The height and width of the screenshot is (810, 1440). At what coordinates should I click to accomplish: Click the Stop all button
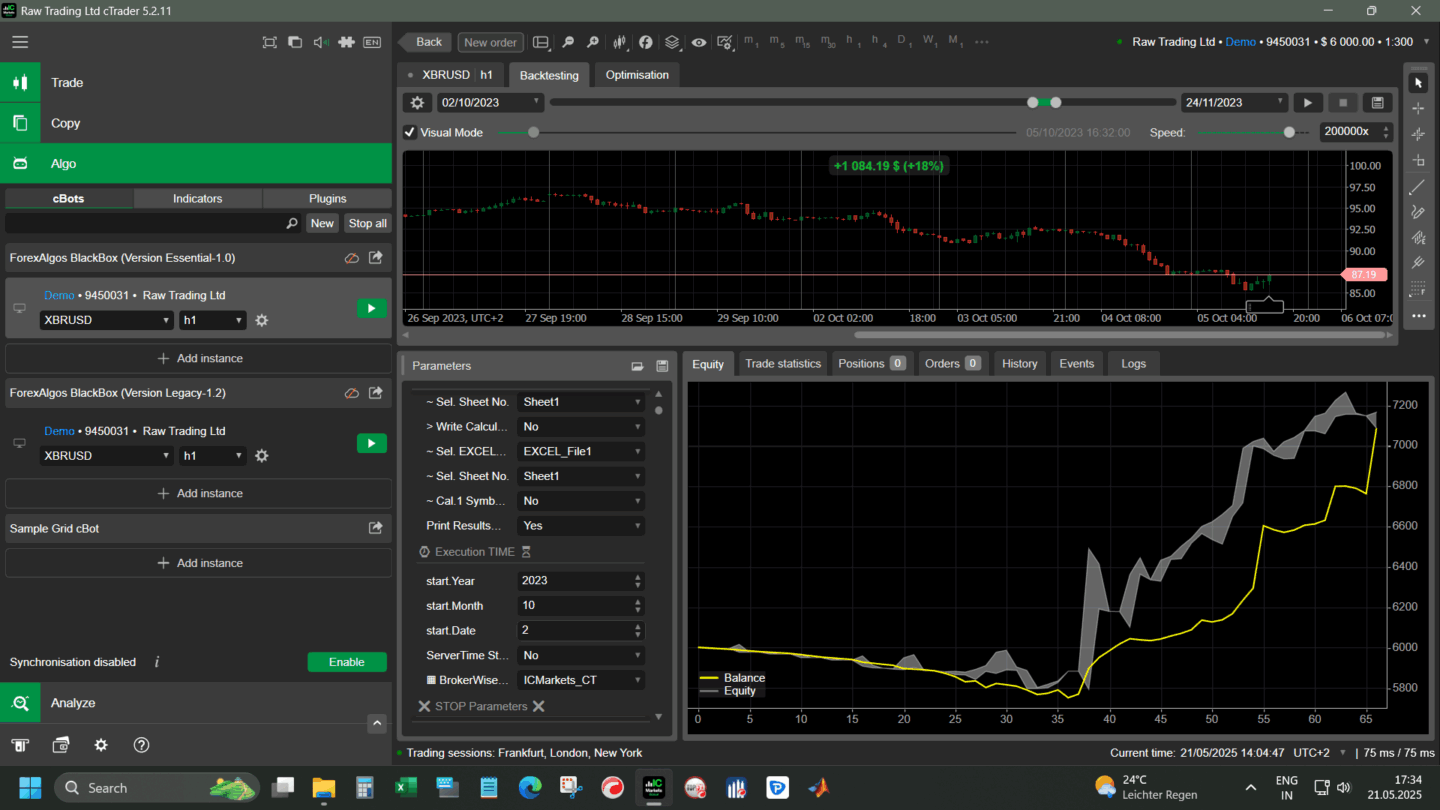pos(367,224)
